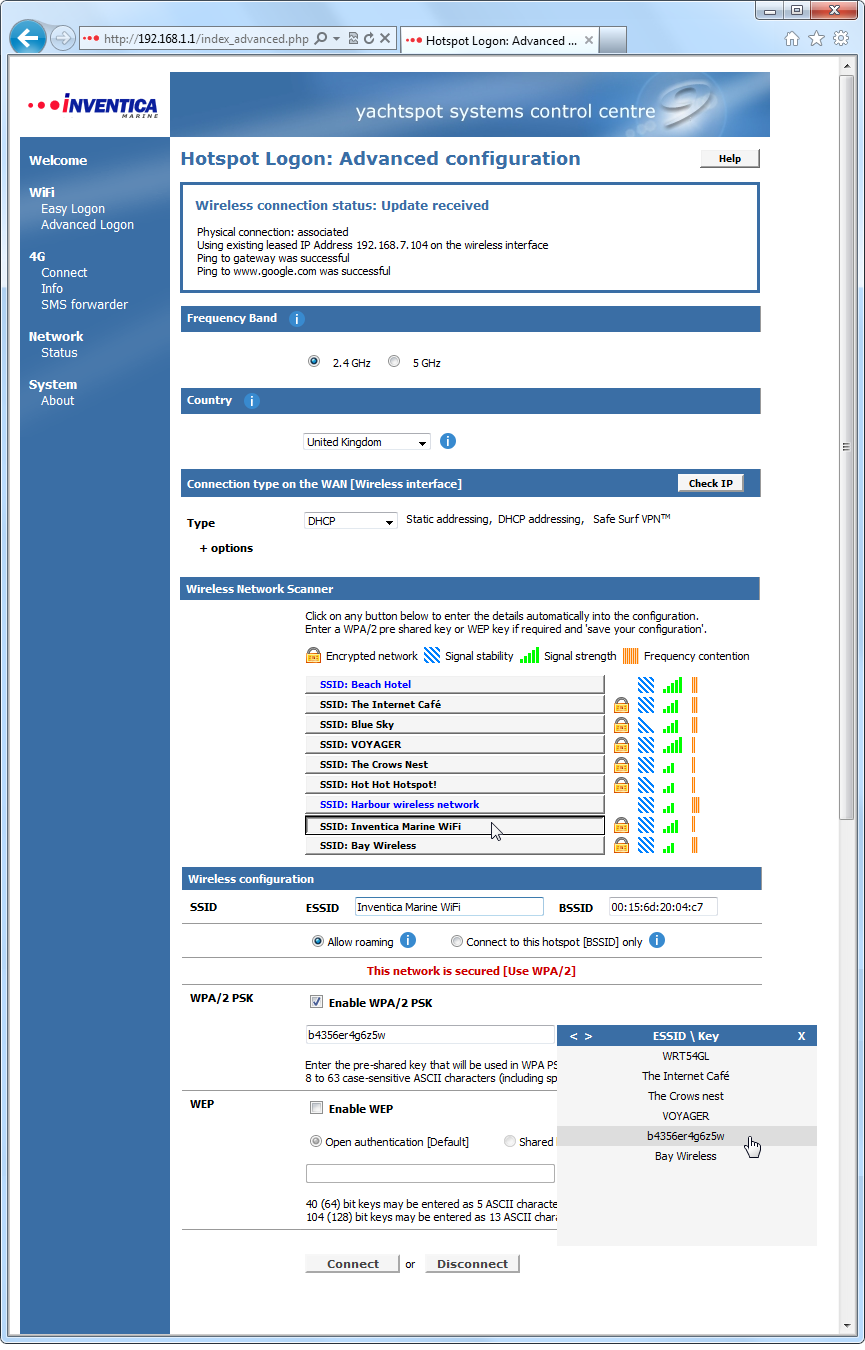Click the Signal stability legend icon
865x1350 pixels.
pyautogui.click(x=432, y=656)
